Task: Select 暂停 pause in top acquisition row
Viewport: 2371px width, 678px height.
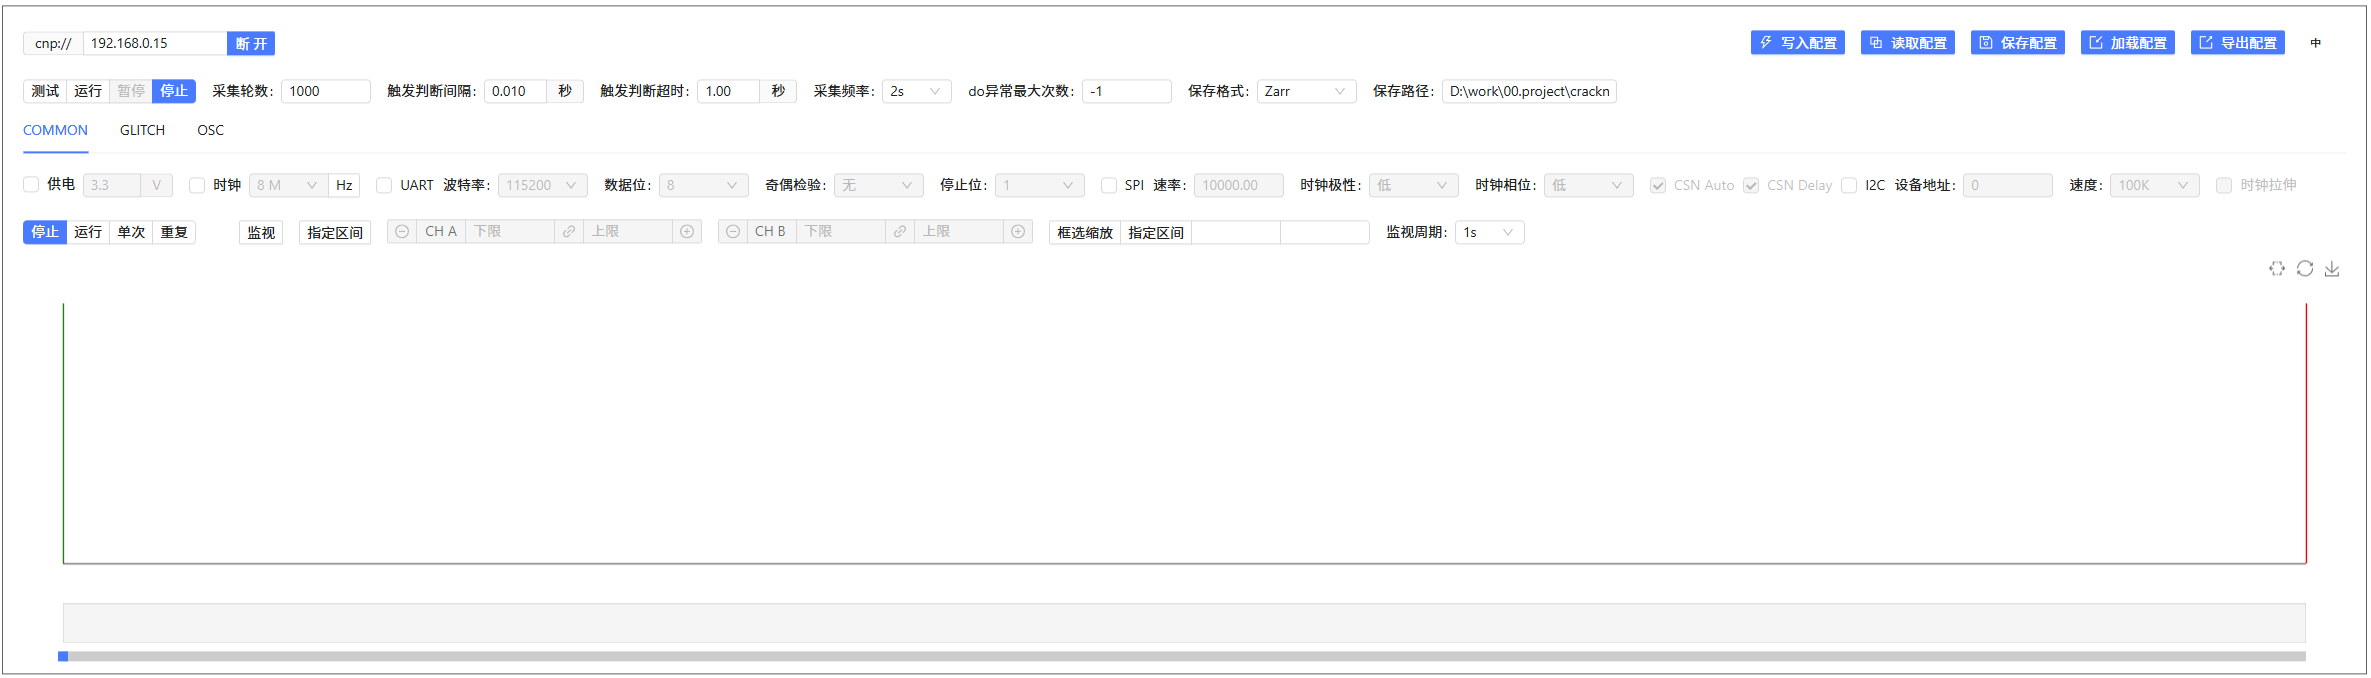Action: [x=131, y=91]
